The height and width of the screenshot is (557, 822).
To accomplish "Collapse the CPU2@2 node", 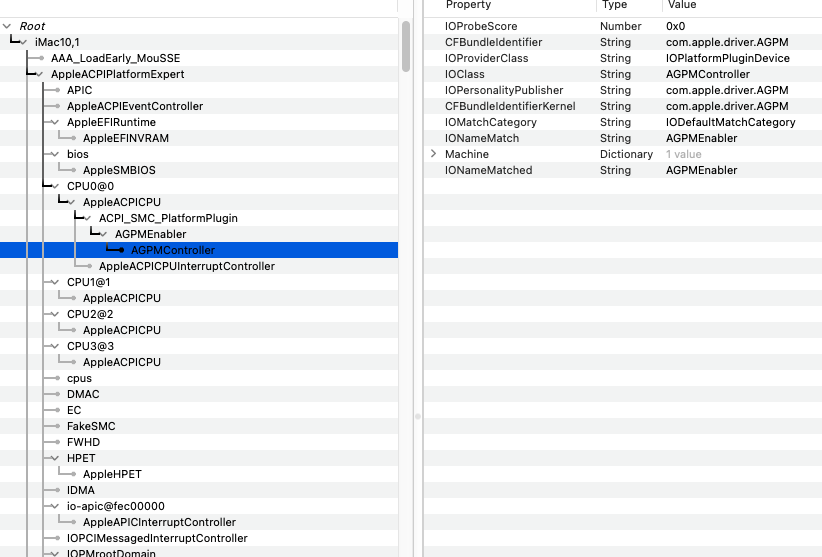I will (x=55, y=314).
